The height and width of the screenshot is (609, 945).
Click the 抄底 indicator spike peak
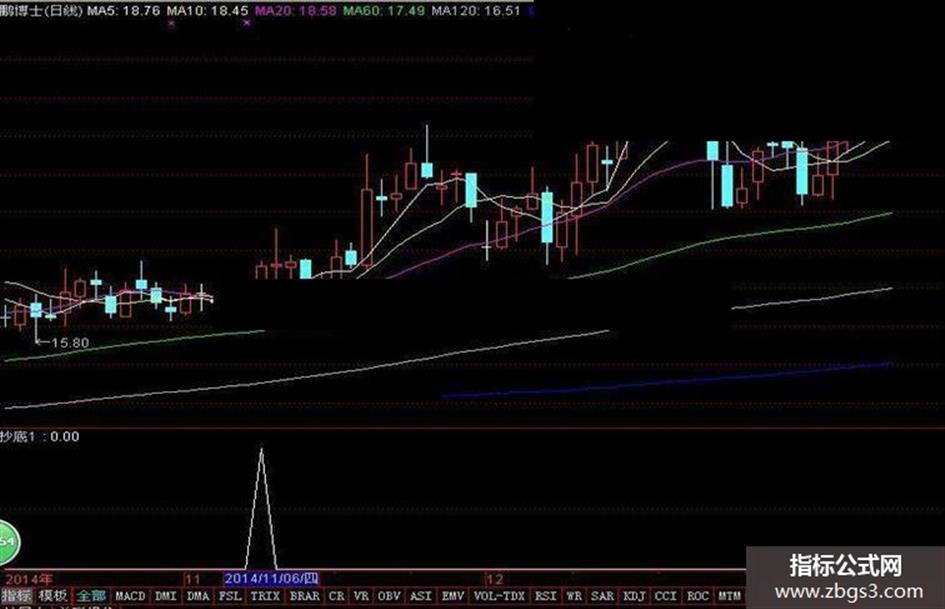coord(261,450)
